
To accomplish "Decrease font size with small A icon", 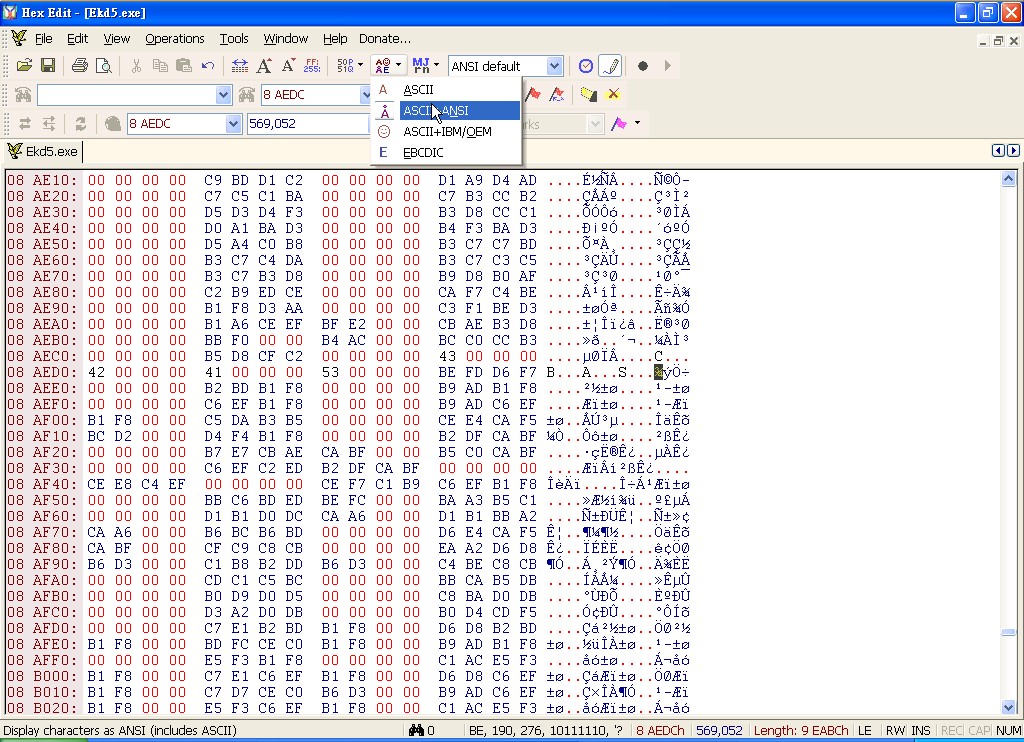I will 288,65.
